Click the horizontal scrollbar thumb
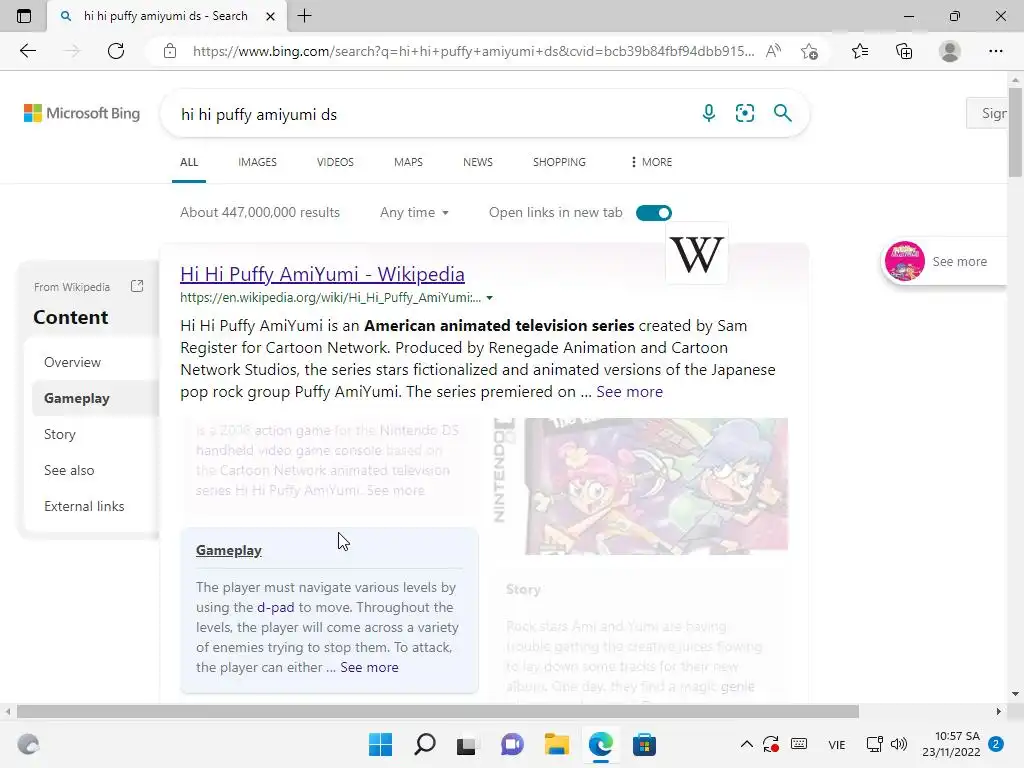The width and height of the screenshot is (1024, 768). pyautogui.click(x=438, y=711)
